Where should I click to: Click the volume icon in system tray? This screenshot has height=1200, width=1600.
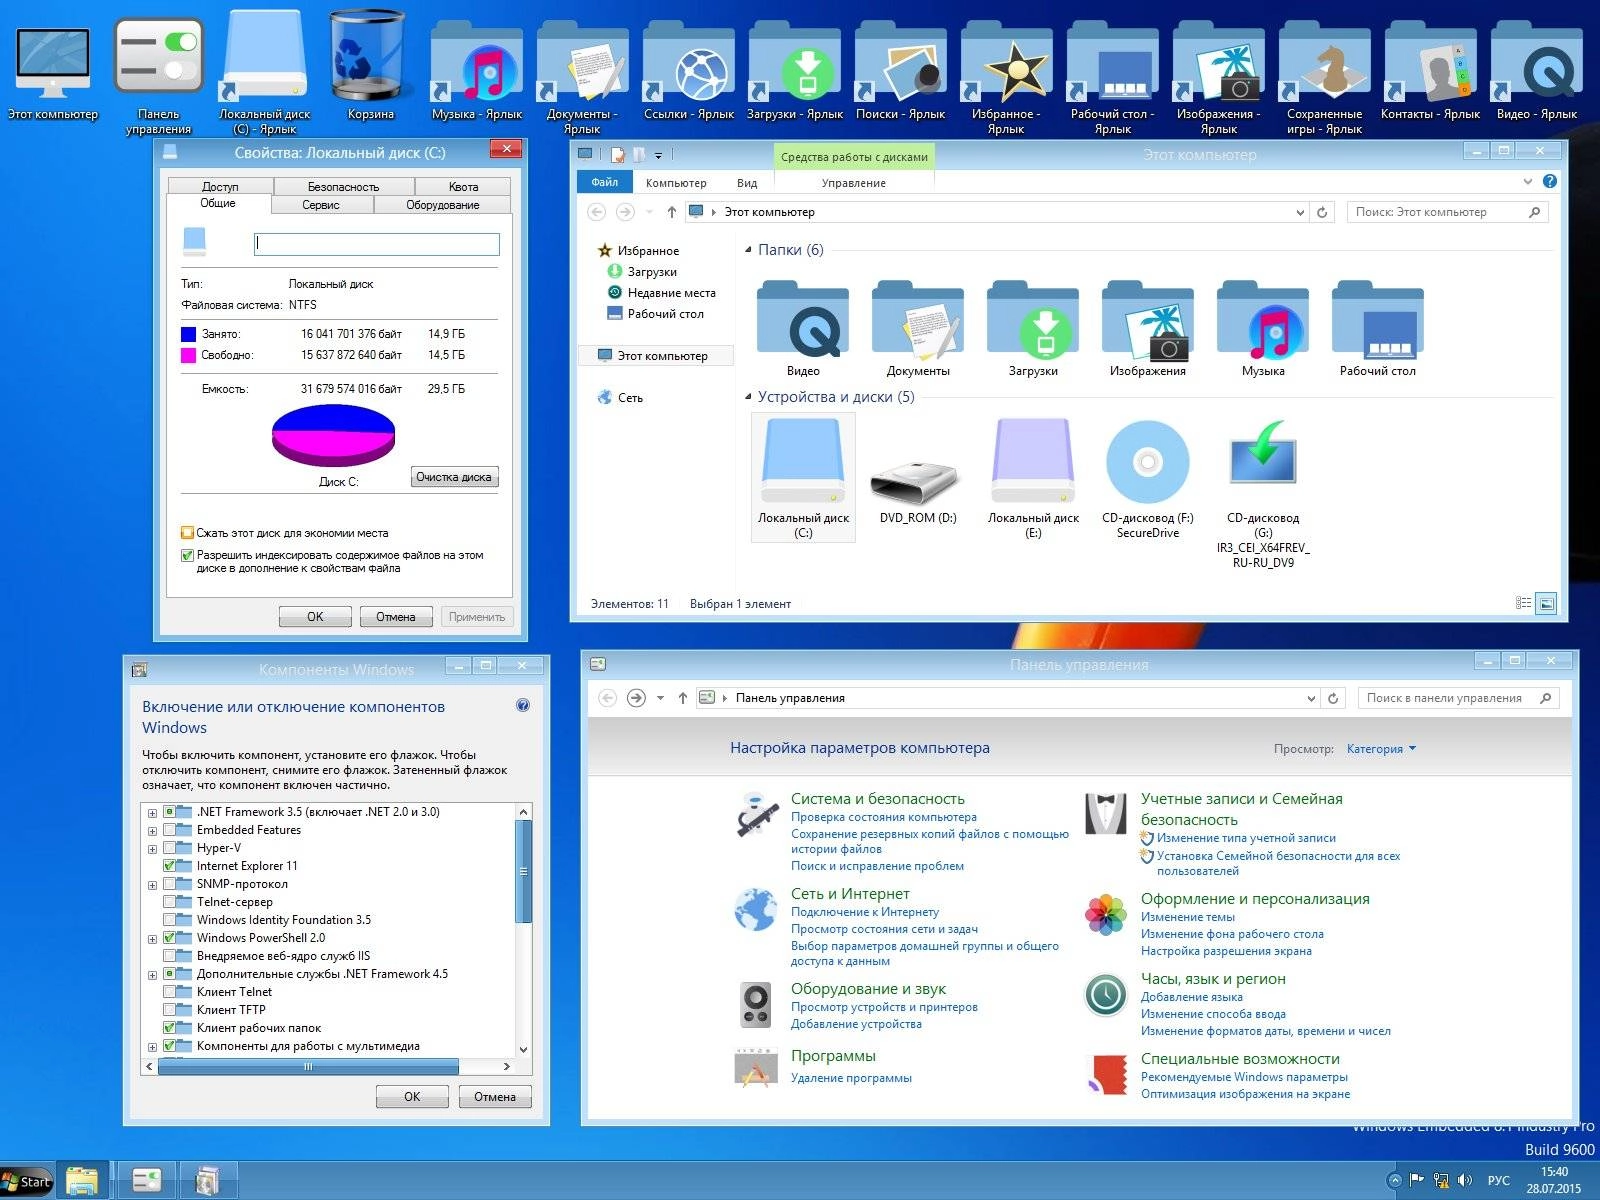click(1466, 1180)
